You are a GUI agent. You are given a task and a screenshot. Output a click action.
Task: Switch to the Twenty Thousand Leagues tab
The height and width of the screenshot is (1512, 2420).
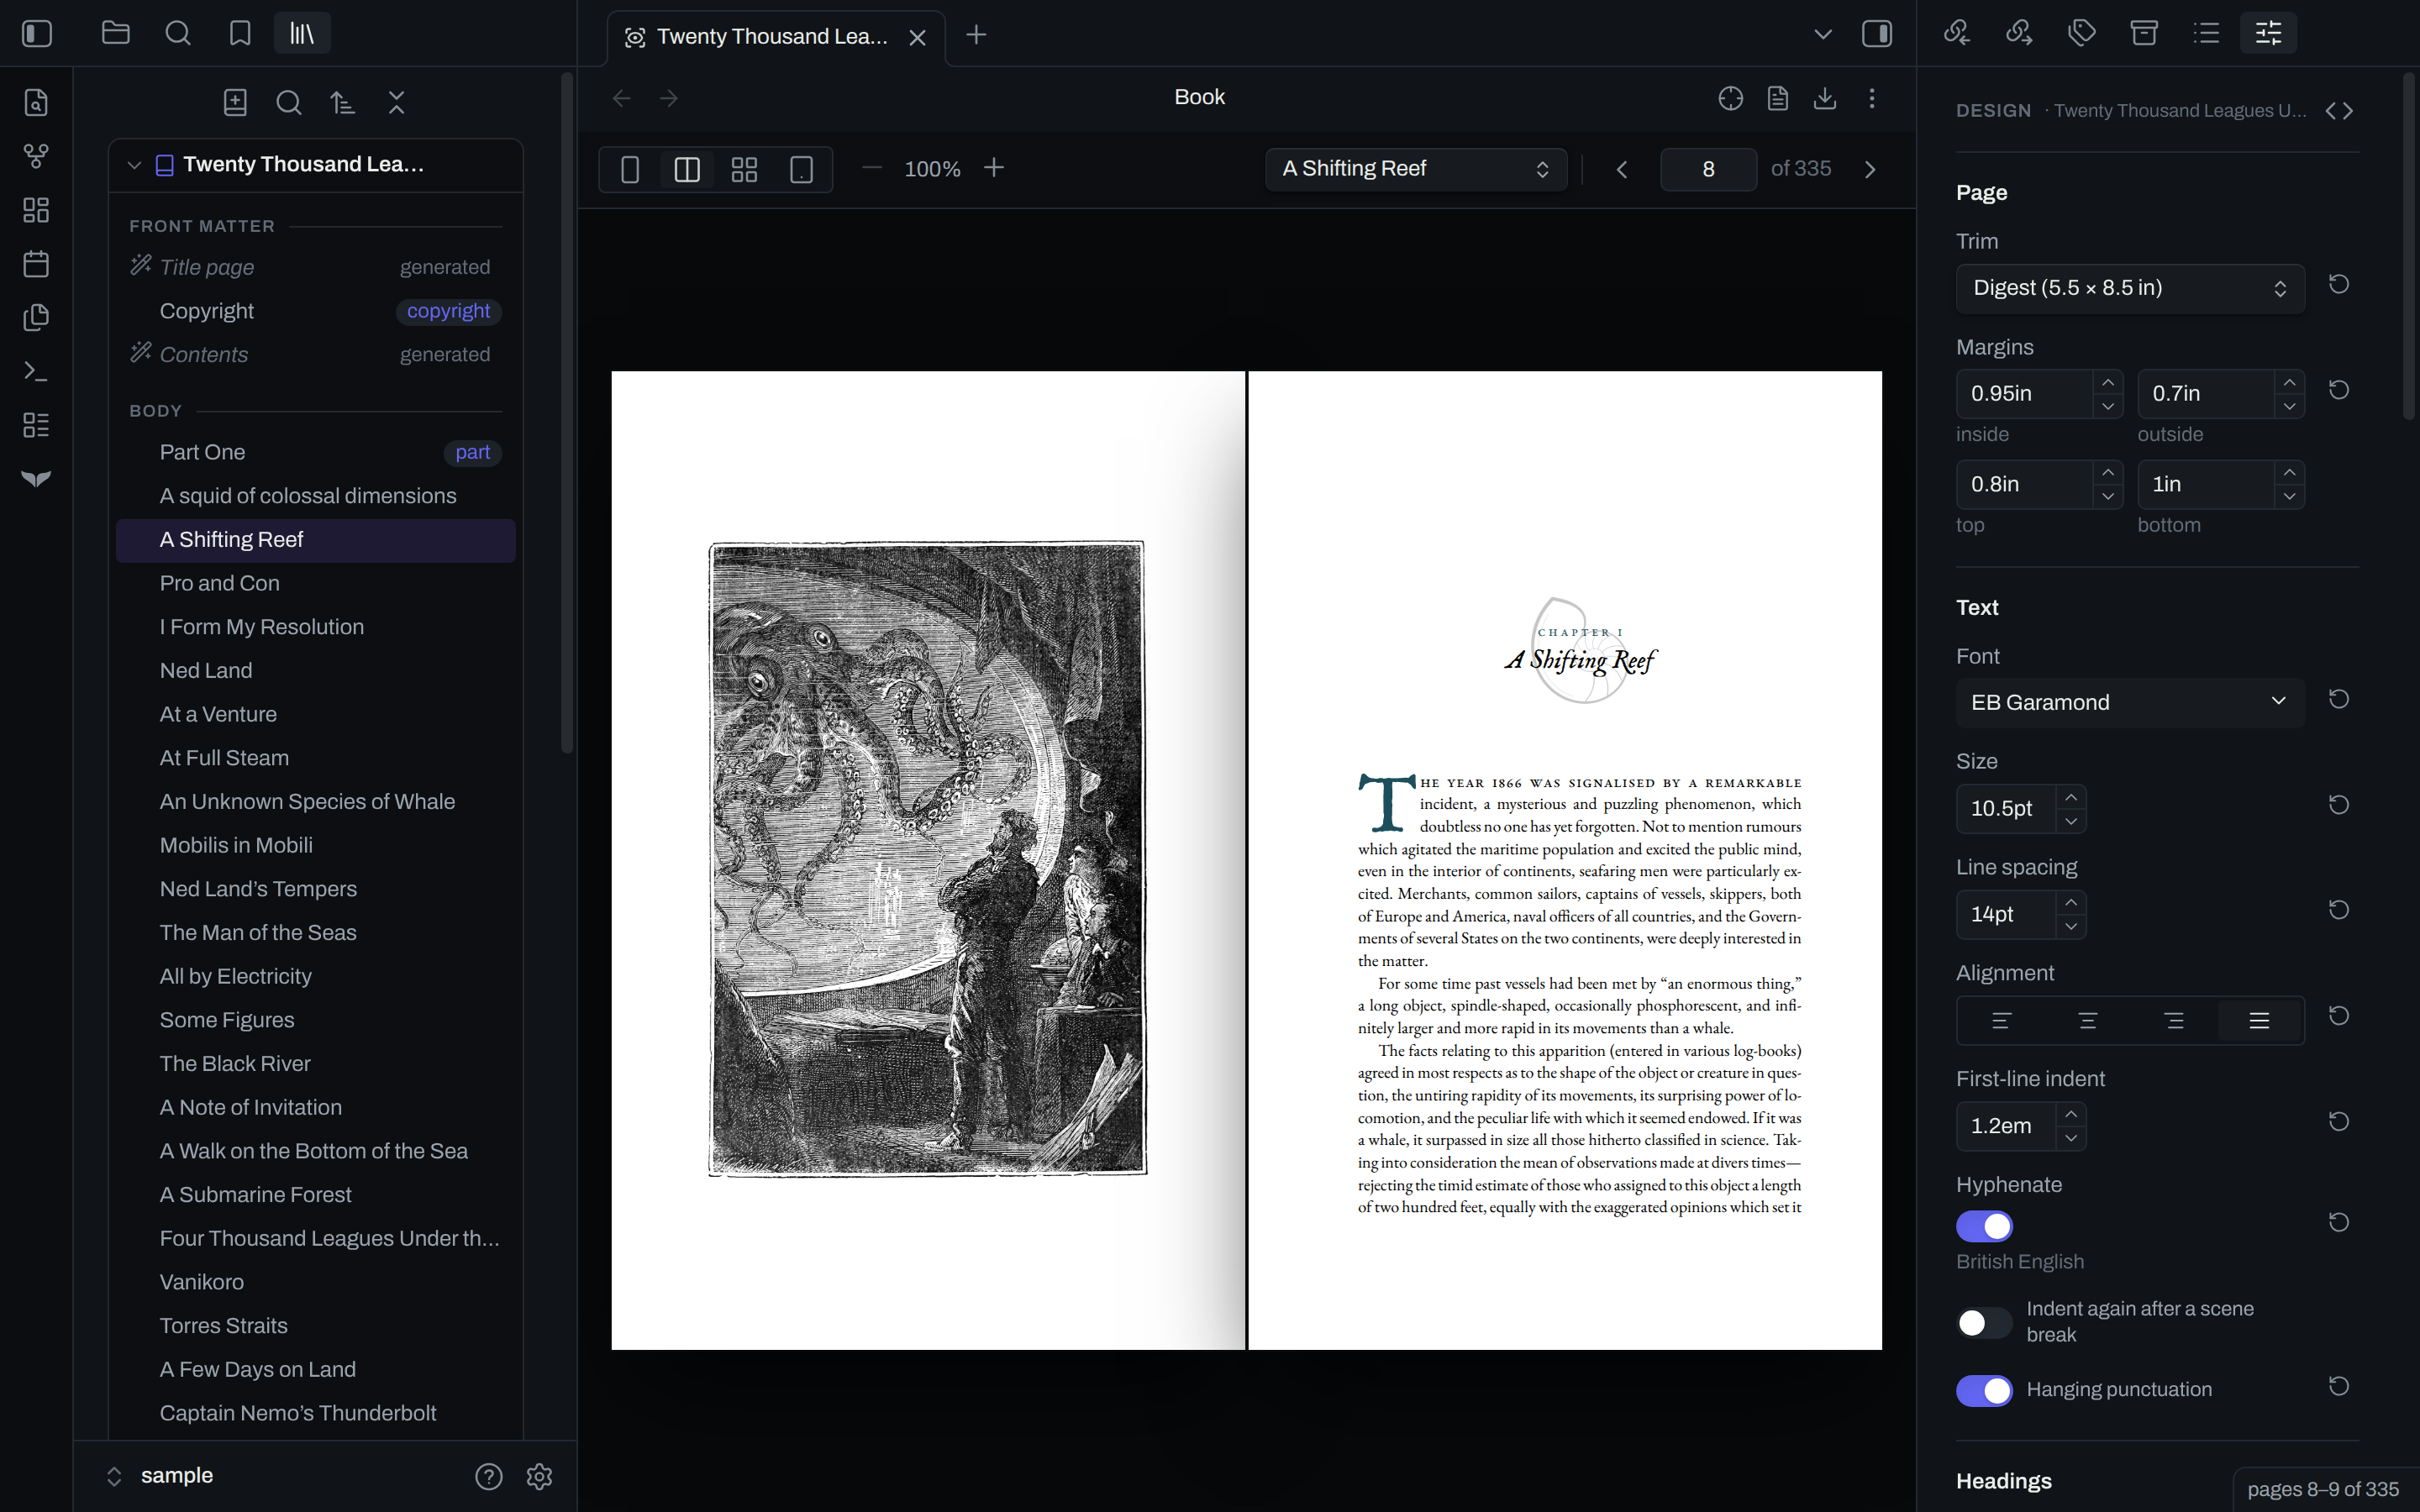776,37
